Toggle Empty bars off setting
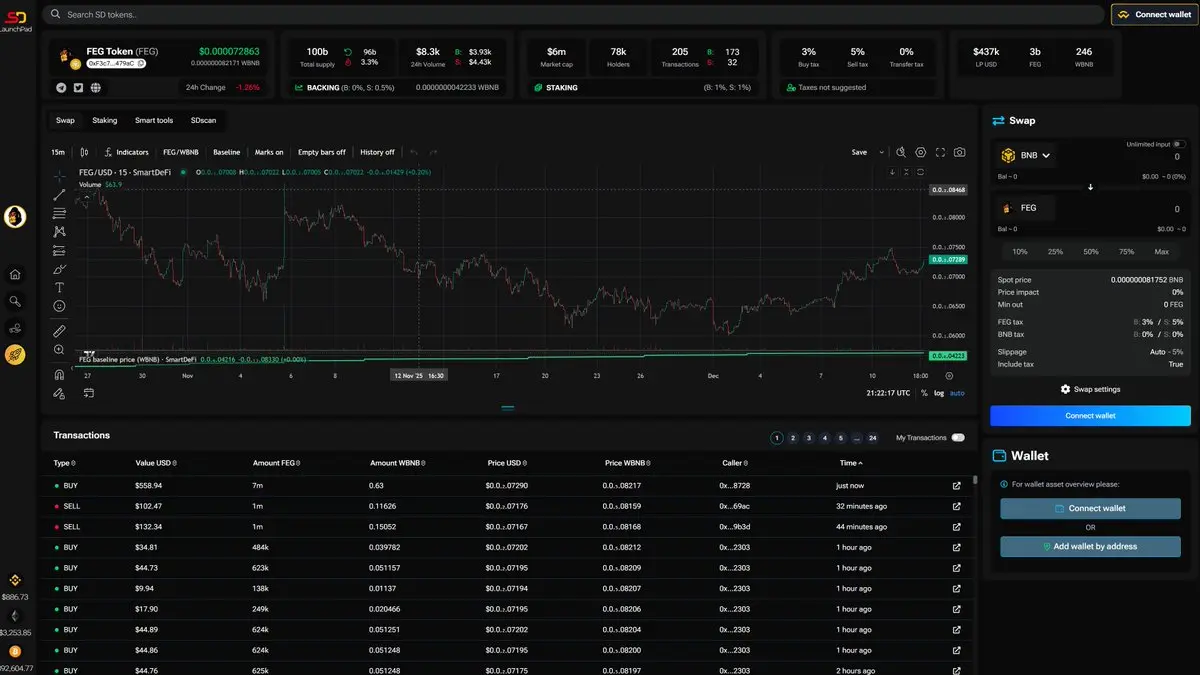 pyautogui.click(x=321, y=152)
